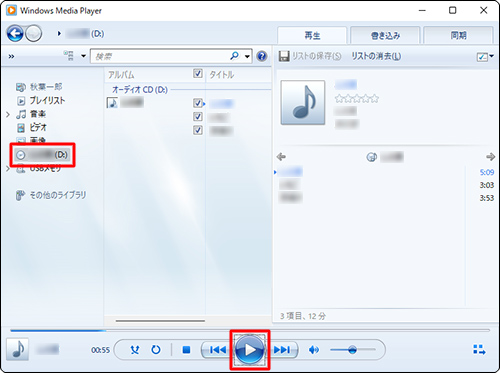
Task: Skip to the previous track
Action: coord(218,350)
